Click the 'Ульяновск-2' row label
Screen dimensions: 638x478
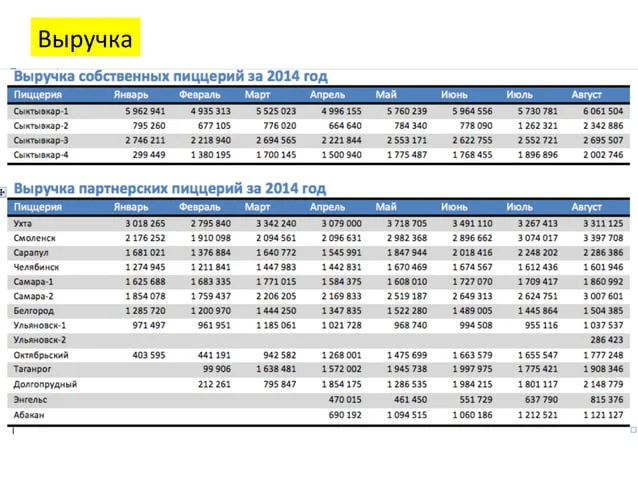pos(39,340)
